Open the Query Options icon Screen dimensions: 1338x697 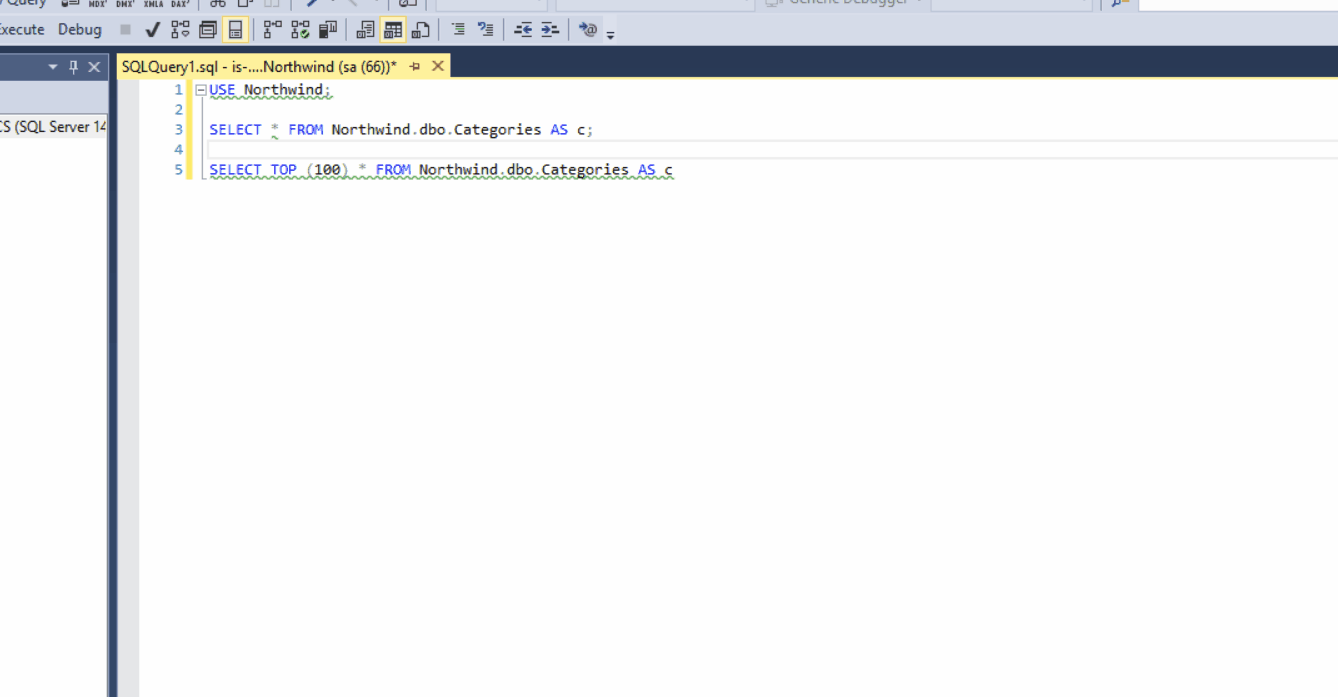point(208,30)
